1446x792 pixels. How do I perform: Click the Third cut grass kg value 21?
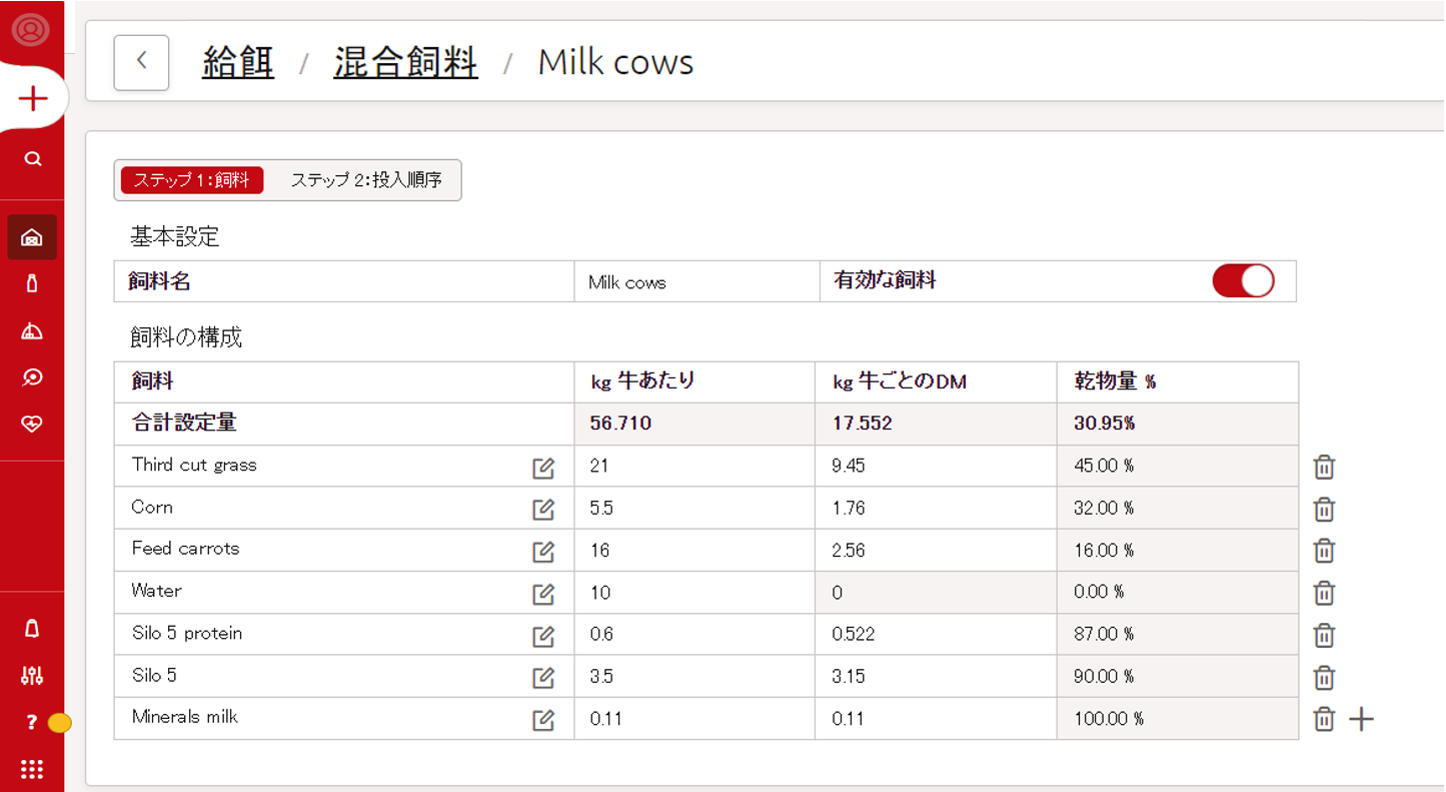coord(695,466)
